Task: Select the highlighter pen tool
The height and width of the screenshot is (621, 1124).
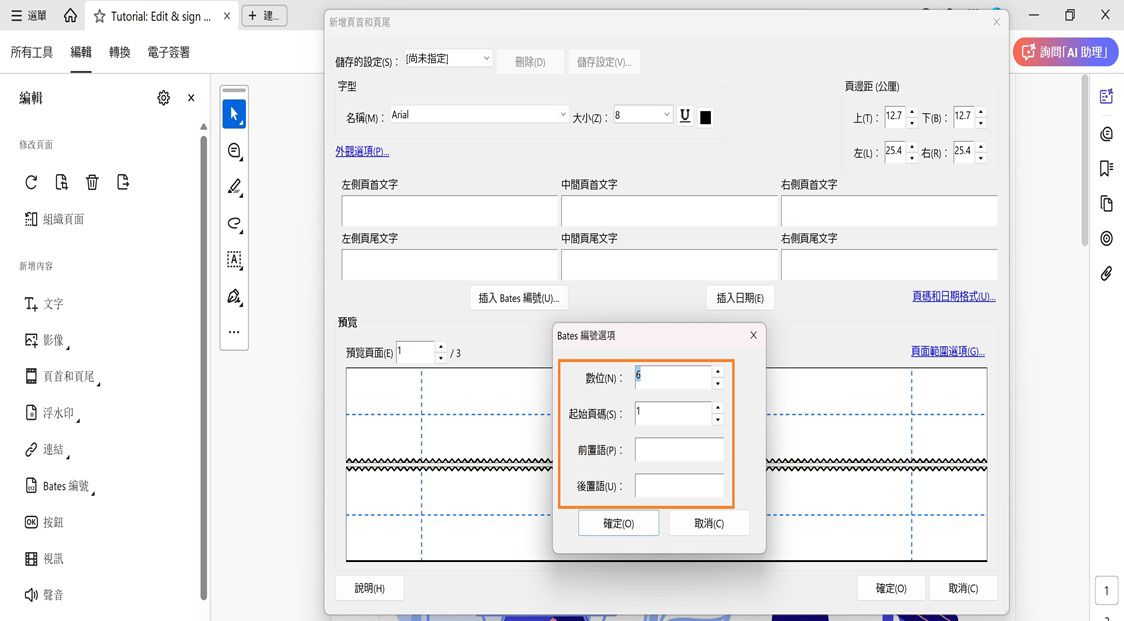Action: point(234,187)
